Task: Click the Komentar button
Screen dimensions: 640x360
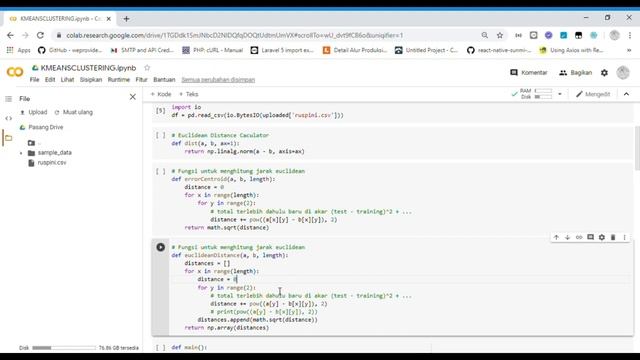Action: tap(529, 73)
